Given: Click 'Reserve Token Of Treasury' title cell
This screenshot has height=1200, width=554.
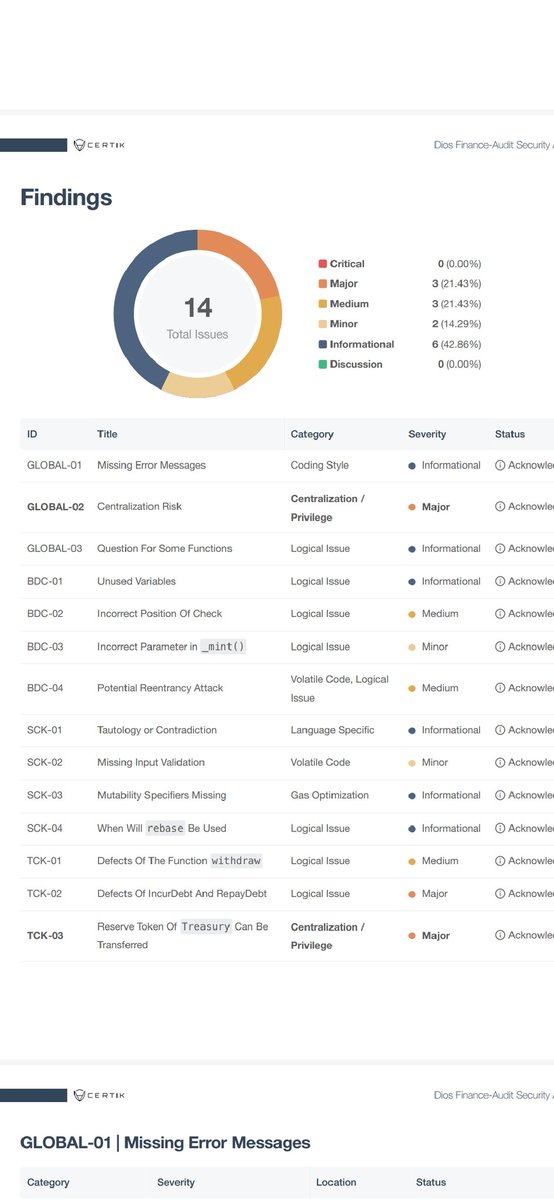Looking at the screenshot, I should (183, 936).
